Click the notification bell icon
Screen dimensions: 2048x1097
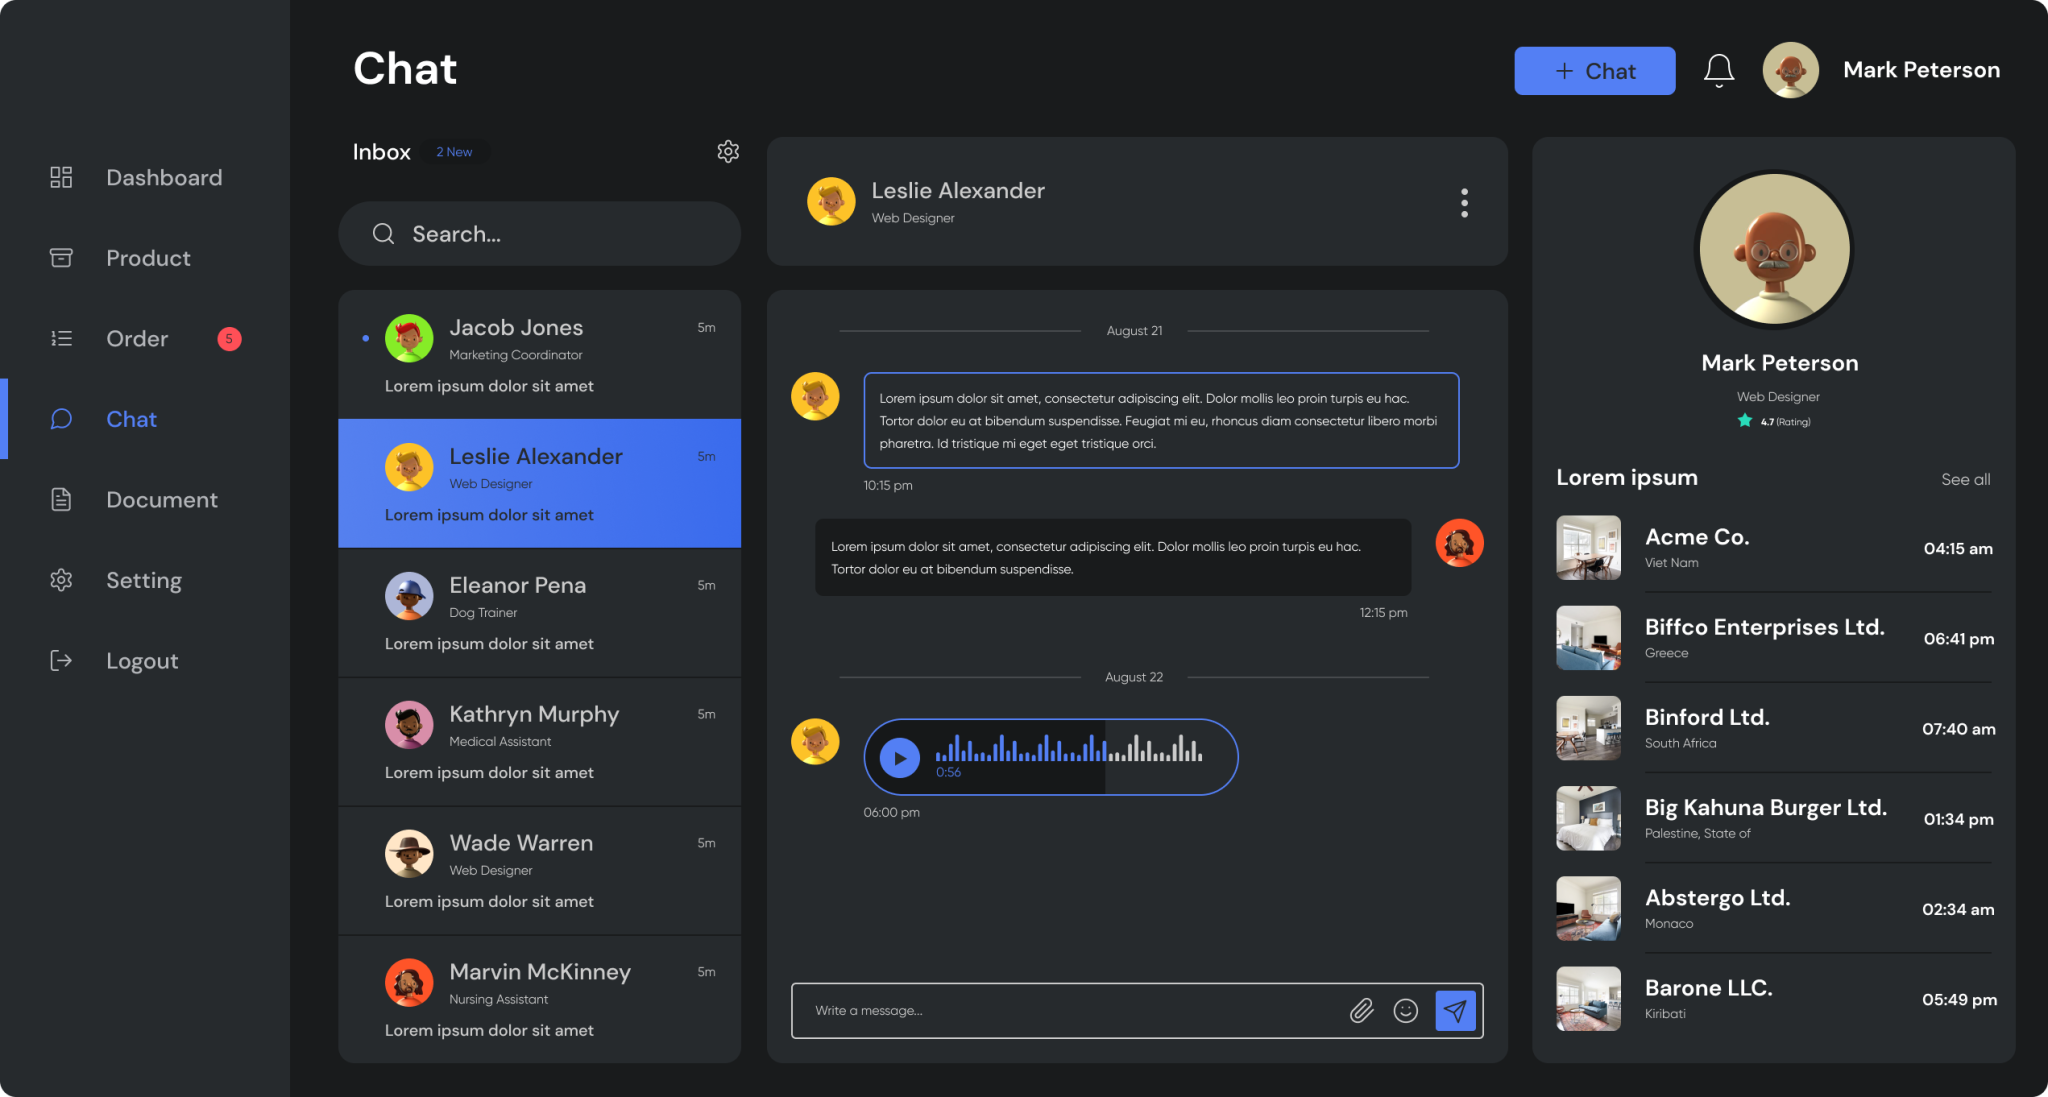[1718, 70]
